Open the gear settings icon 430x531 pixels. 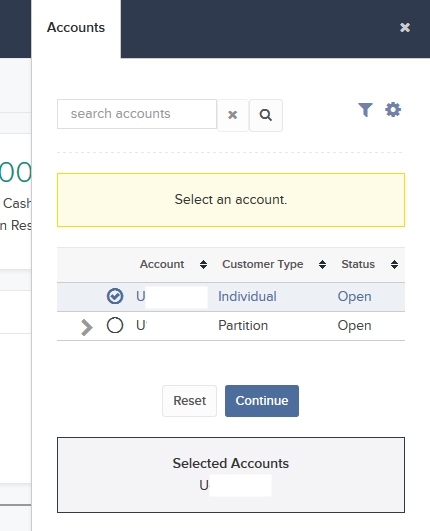(393, 109)
